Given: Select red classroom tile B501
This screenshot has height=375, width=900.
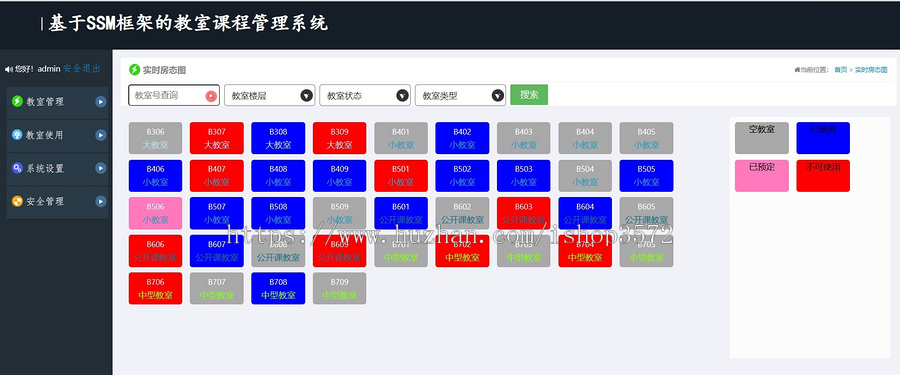Looking at the screenshot, I should point(401,176).
